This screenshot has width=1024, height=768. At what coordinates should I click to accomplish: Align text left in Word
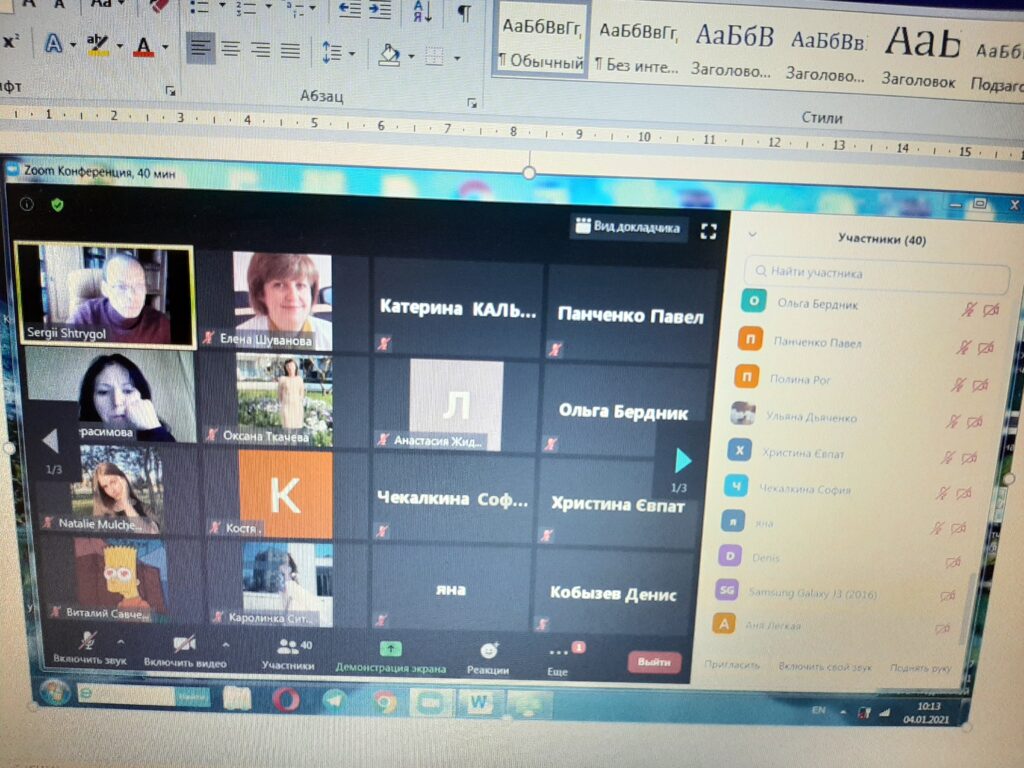point(200,48)
